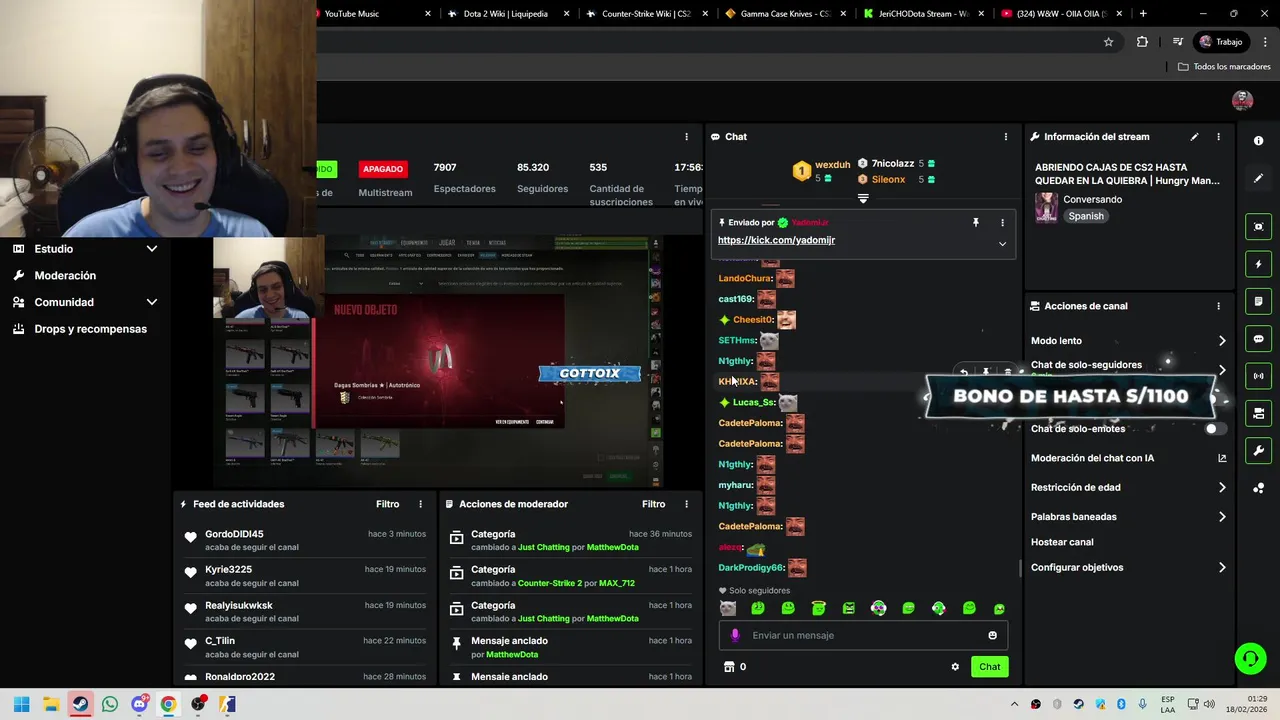
Task: Open pinned message three-dot options
Action: click(x=1002, y=223)
